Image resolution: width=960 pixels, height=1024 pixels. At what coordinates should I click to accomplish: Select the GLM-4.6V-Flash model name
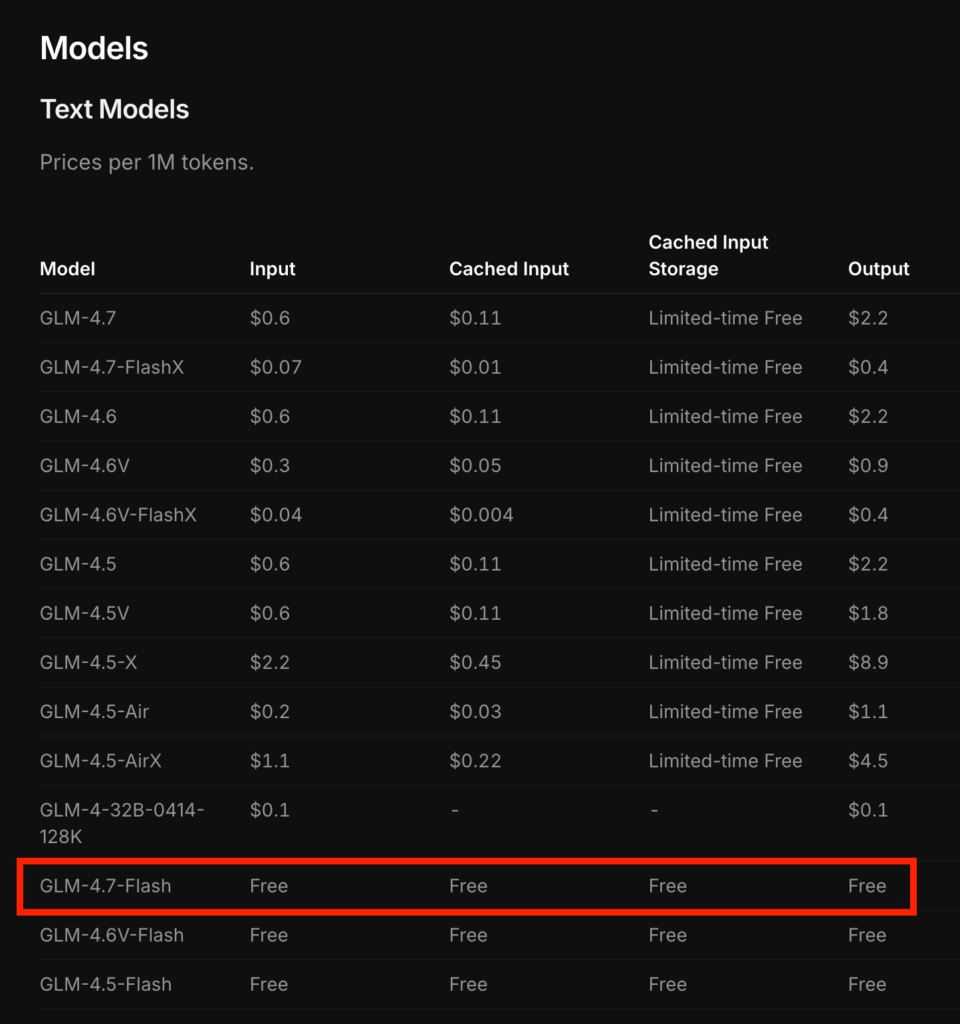click(x=112, y=935)
